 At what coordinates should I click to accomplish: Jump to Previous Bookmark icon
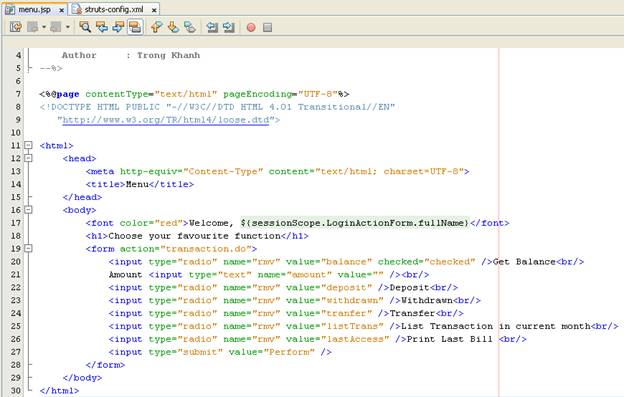[156, 27]
